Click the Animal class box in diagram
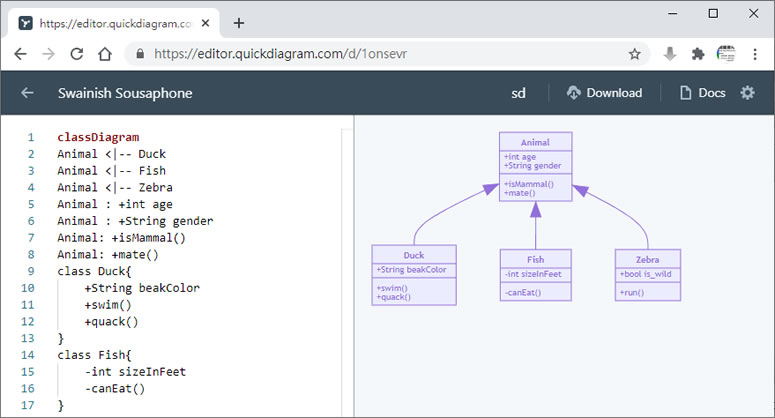 535,166
